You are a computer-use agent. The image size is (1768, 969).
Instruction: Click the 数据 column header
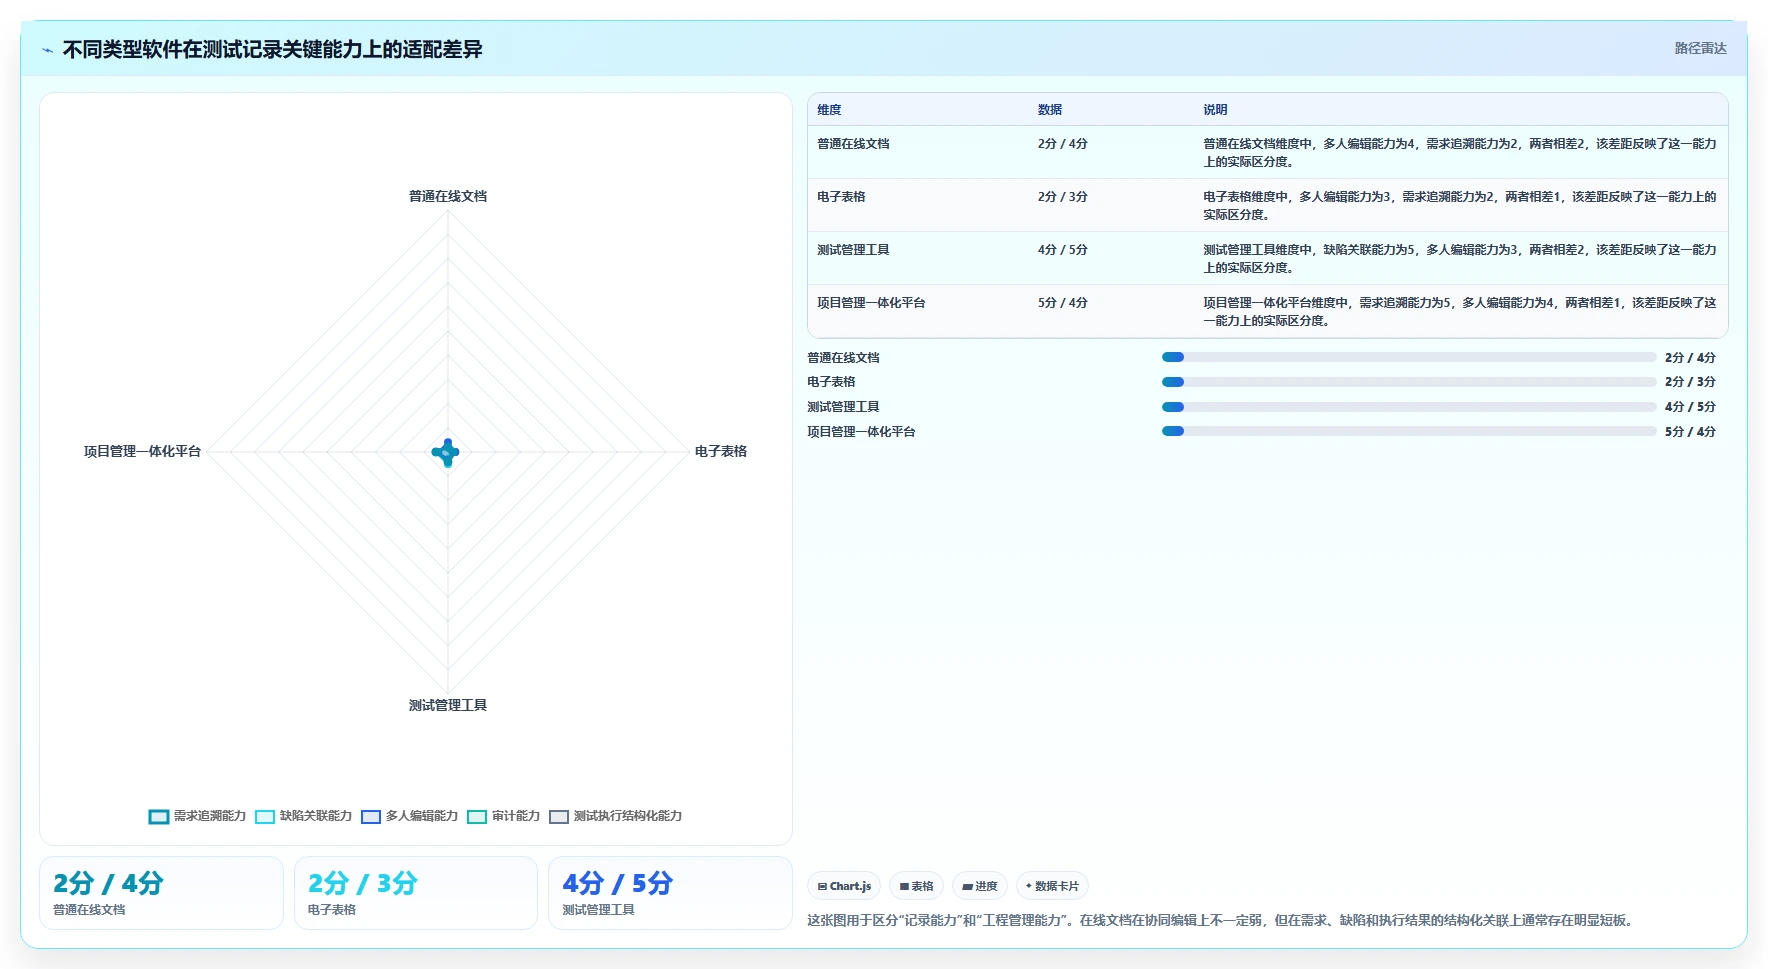[x=1050, y=110]
